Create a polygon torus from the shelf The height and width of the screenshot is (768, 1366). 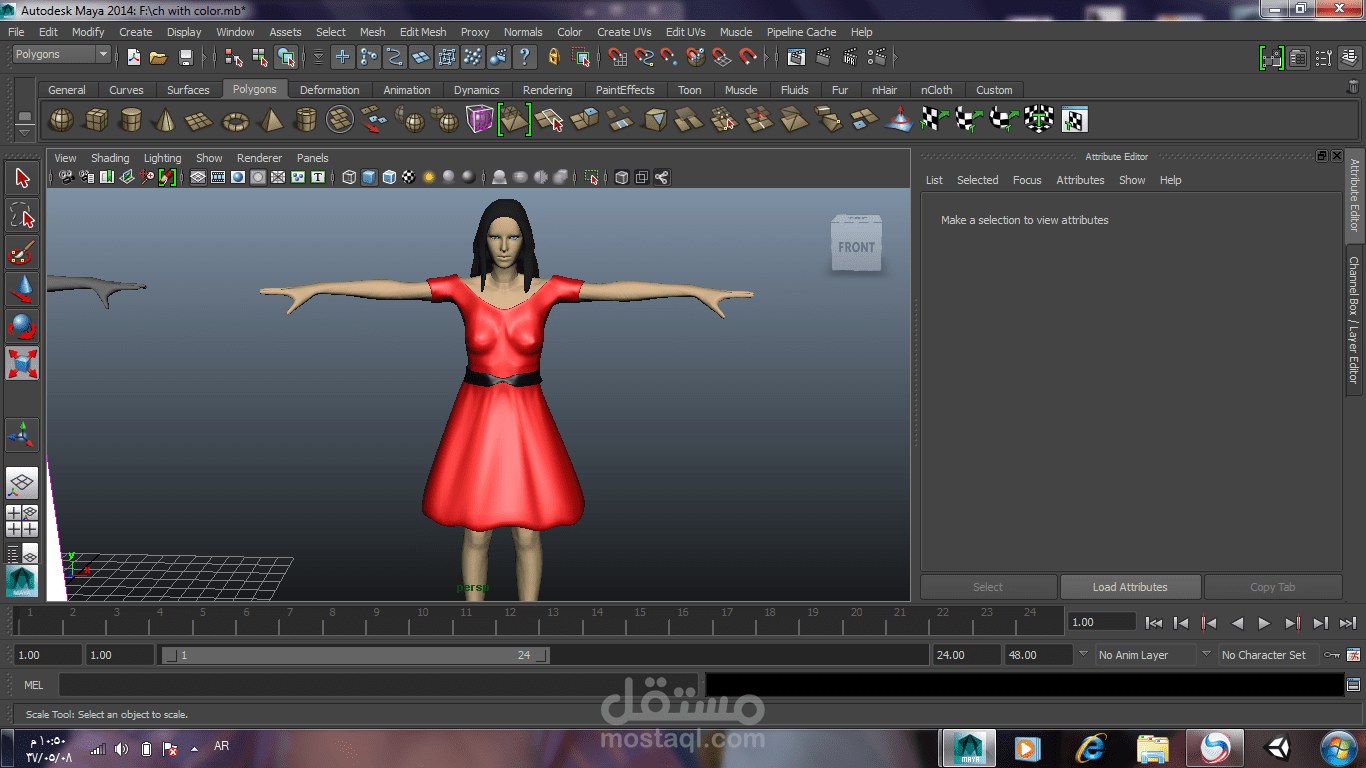pos(235,120)
